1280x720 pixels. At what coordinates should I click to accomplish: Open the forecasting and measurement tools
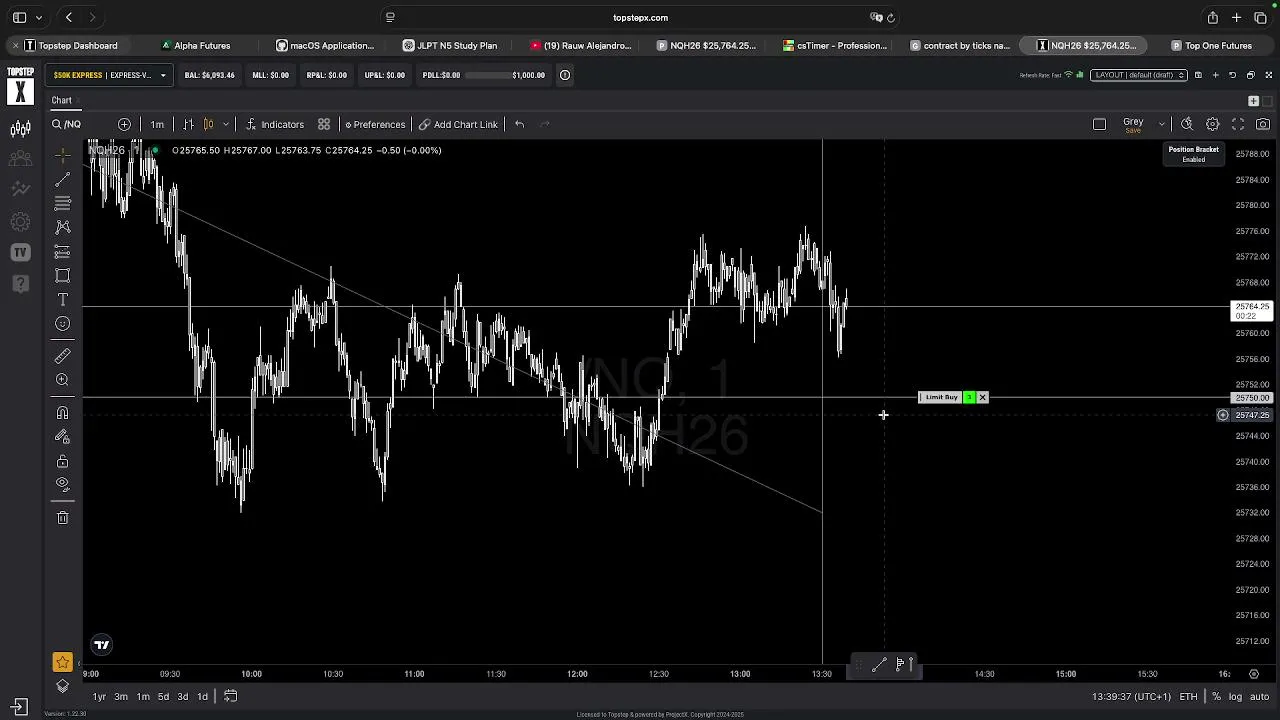(62, 252)
